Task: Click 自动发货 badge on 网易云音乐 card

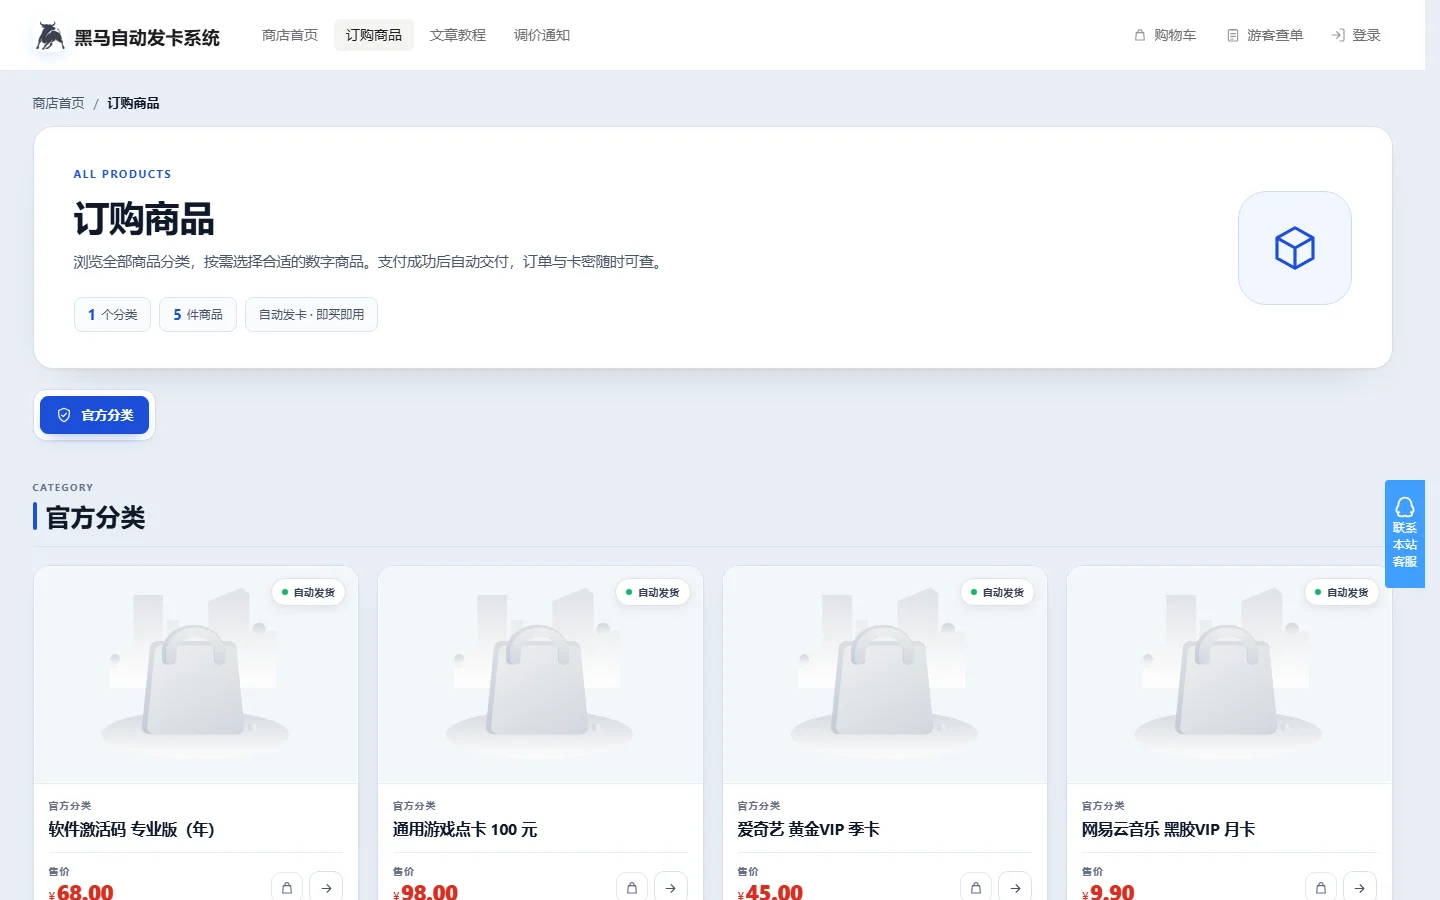Action: click(1341, 592)
